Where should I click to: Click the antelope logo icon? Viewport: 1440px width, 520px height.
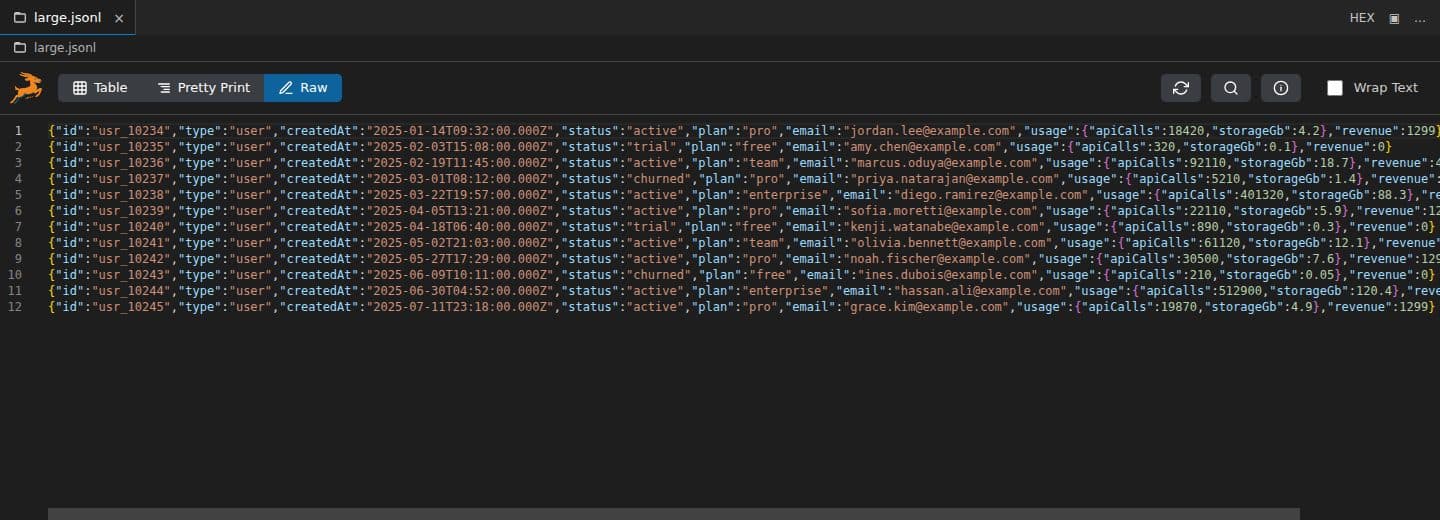[x=27, y=88]
